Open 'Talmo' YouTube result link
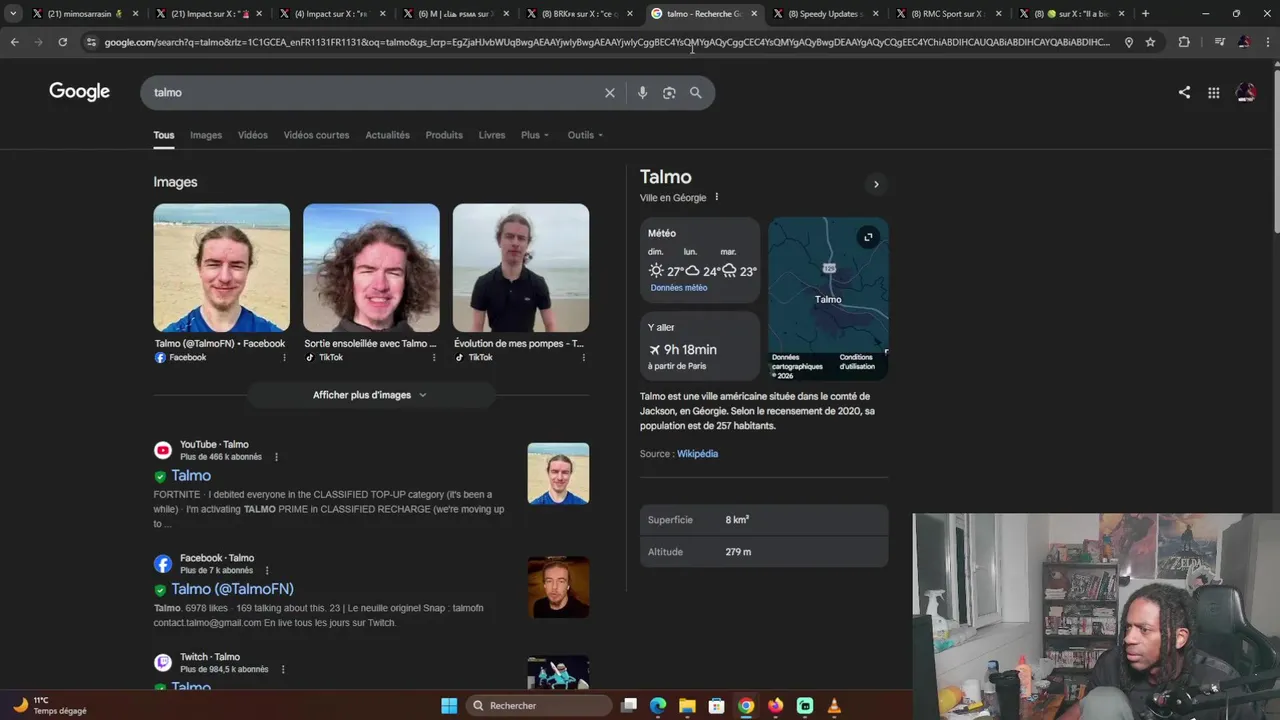1280x720 pixels. (191, 476)
